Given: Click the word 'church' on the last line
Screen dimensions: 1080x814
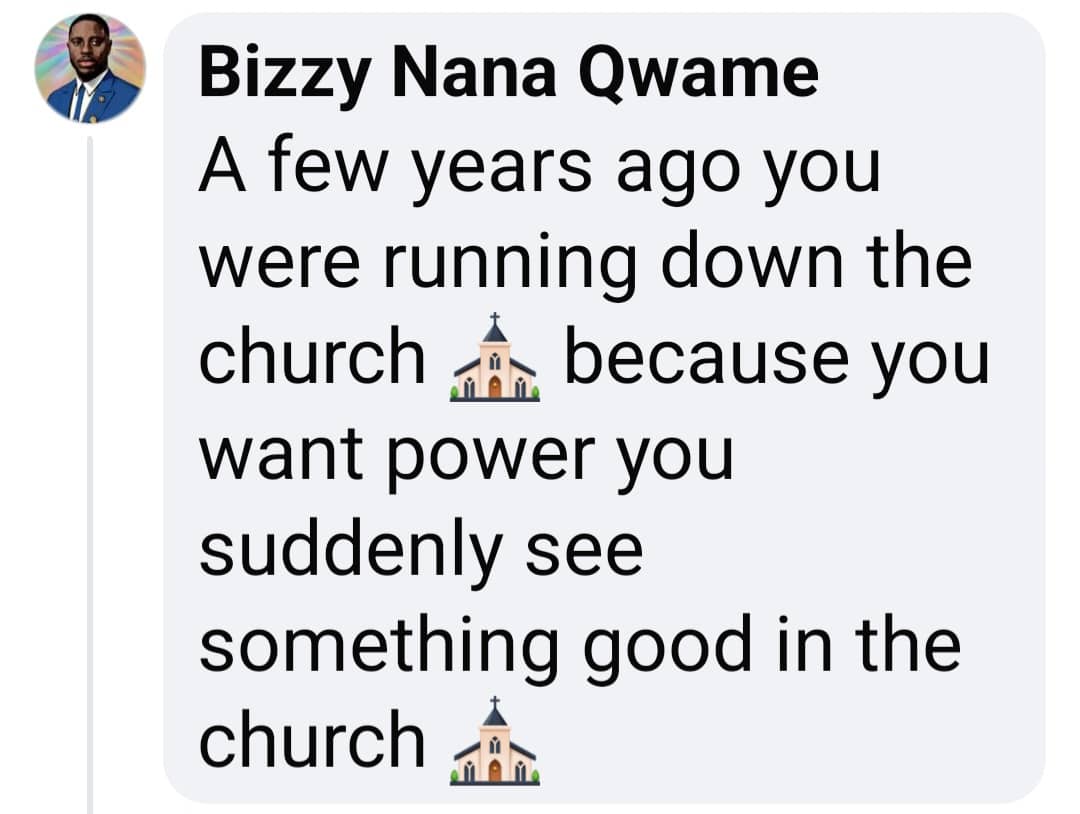Looking at the screenshot, I should (312, 741).
